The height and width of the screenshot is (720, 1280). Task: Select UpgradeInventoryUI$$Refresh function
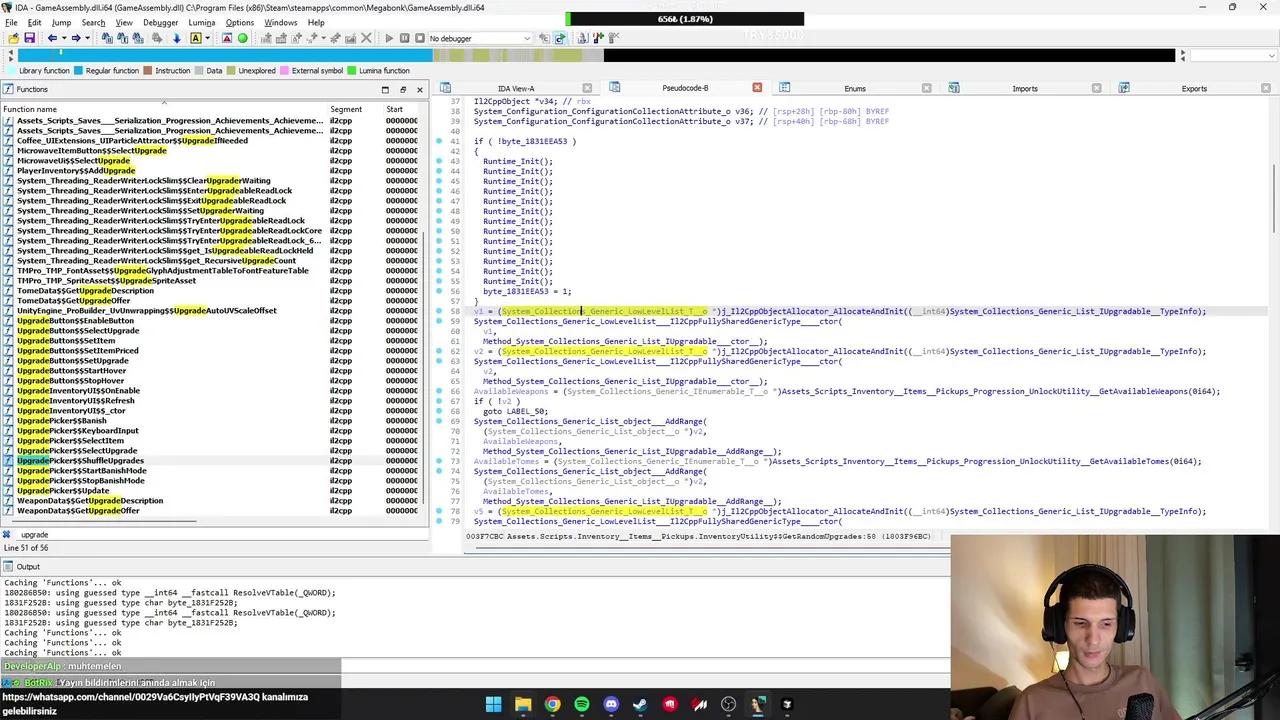[75, 401]
